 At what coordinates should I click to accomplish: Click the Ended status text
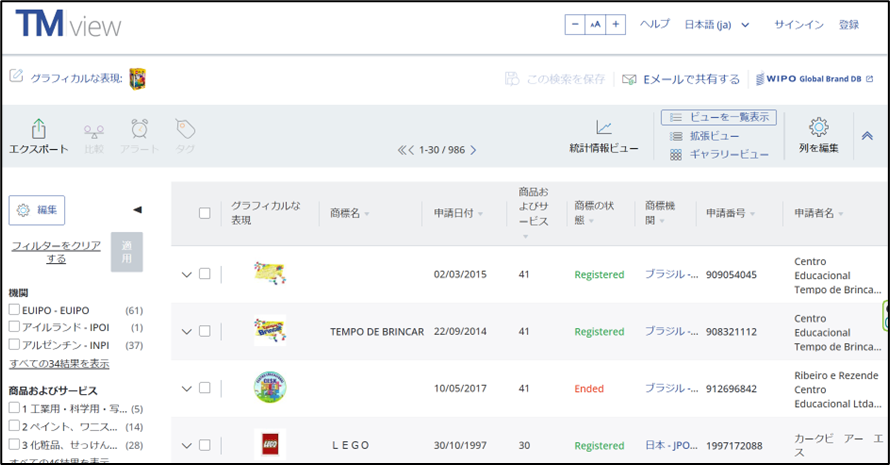pos(589,389)
